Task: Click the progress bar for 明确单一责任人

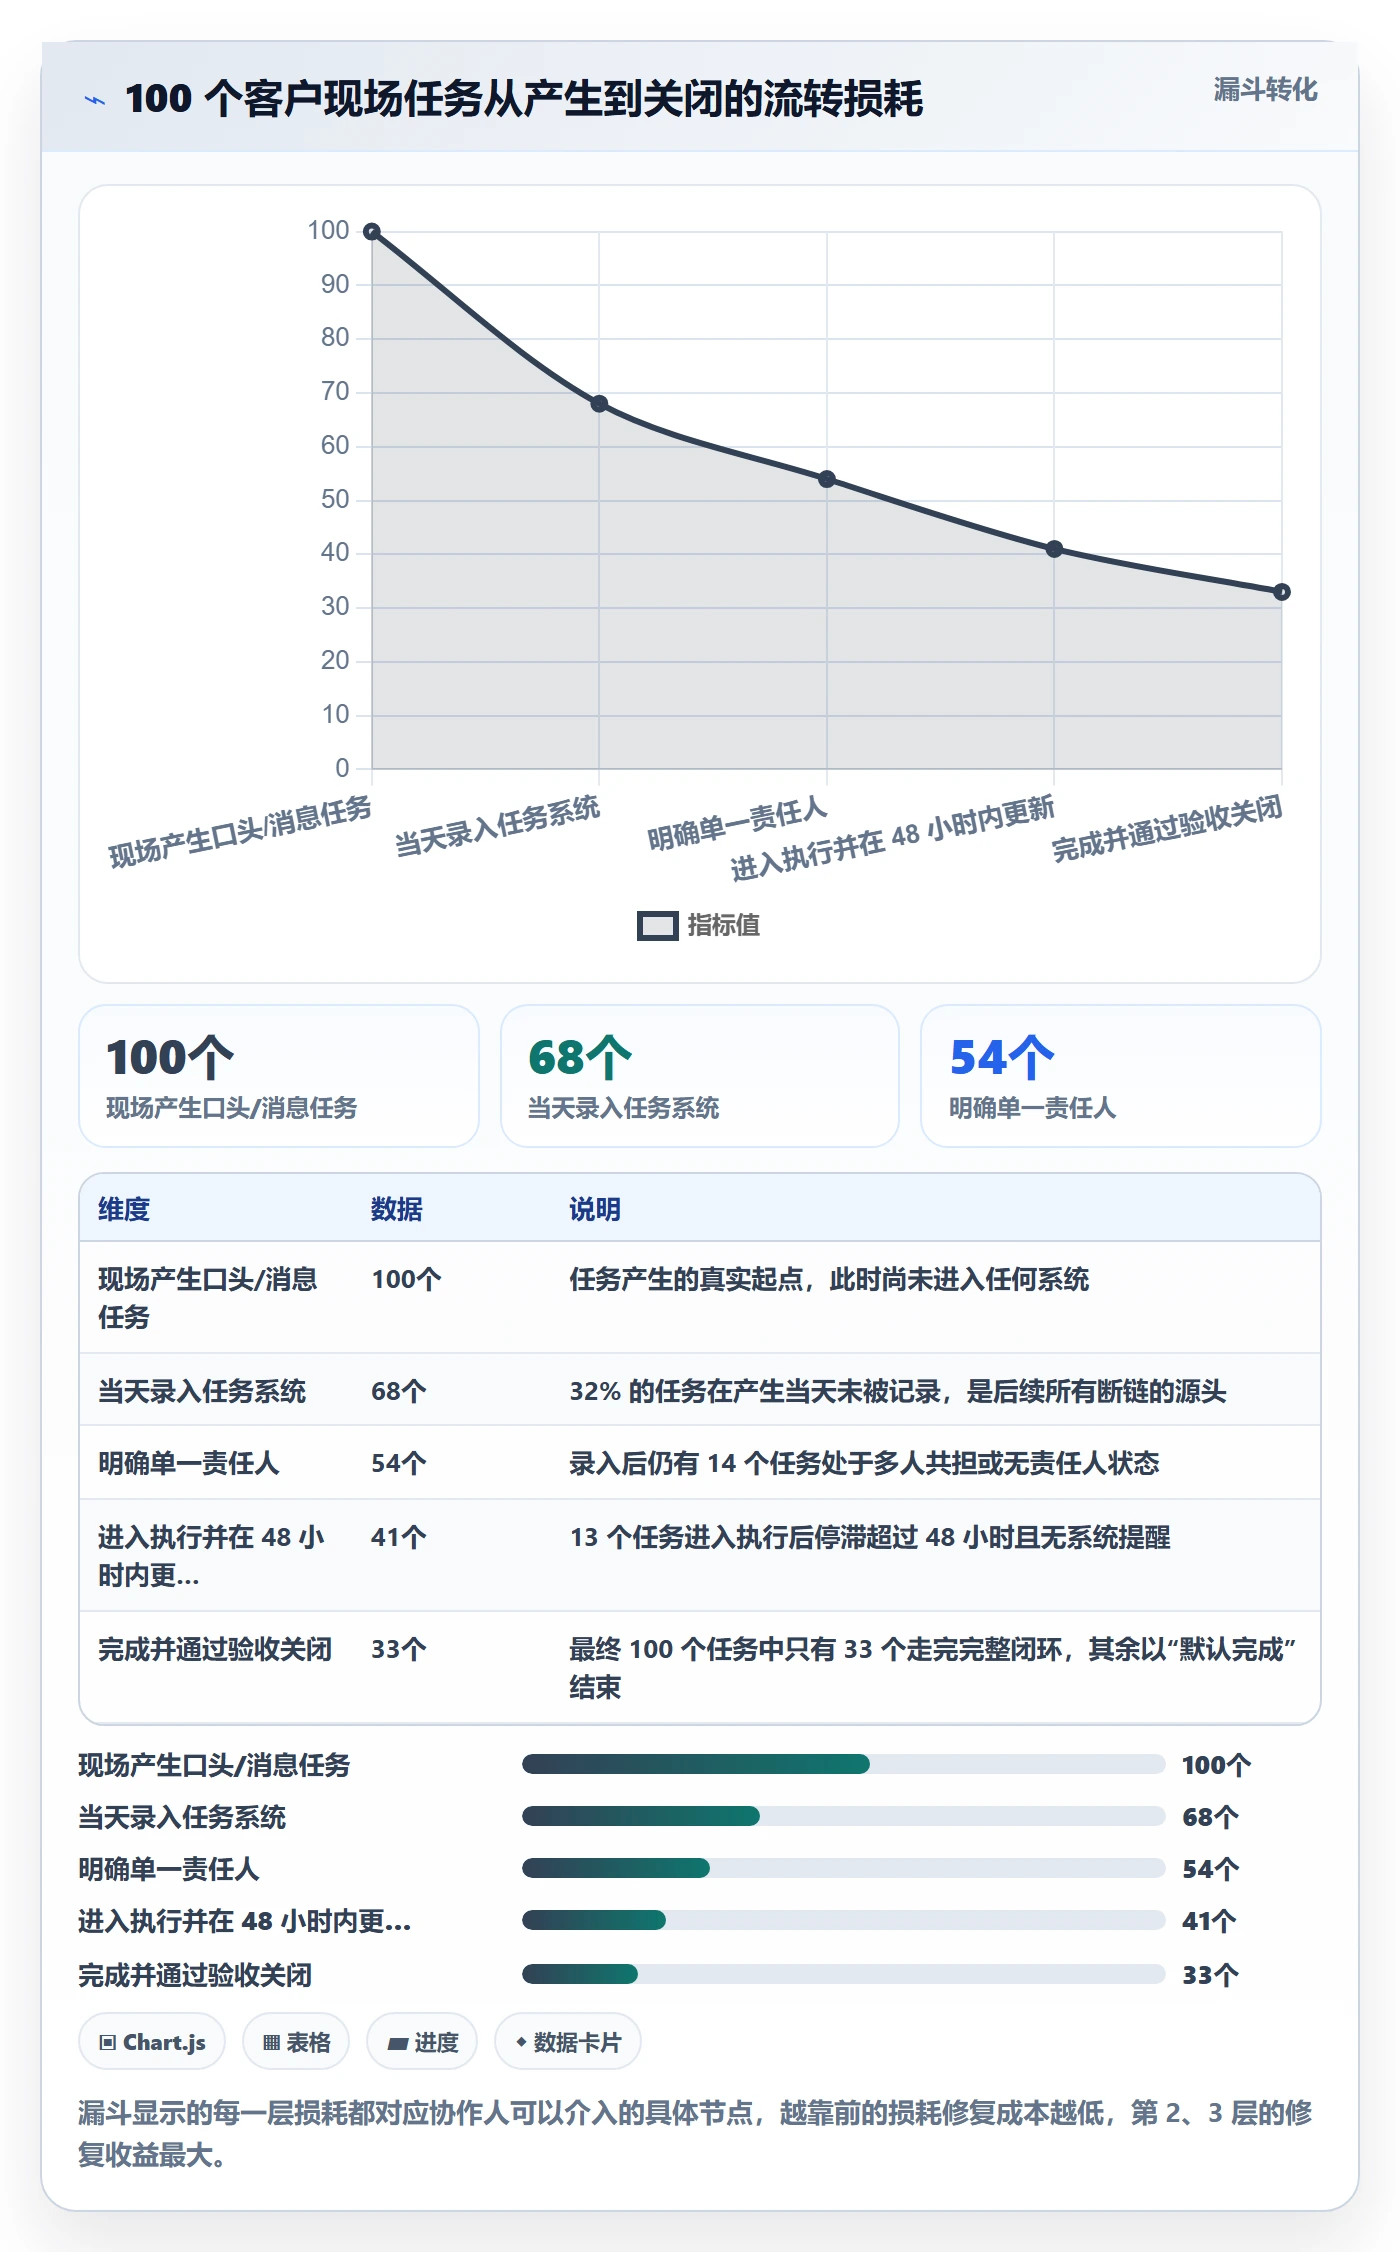Action: coord(843,1868)
